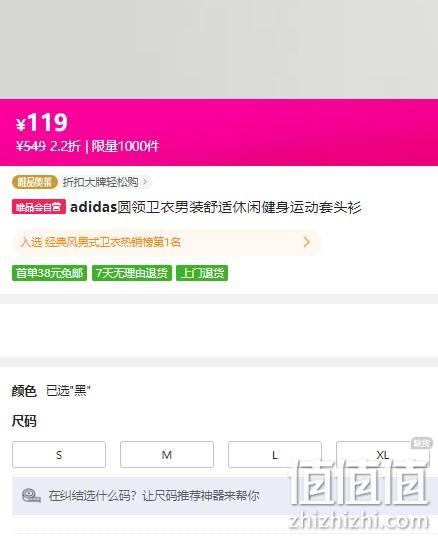The height and width of the screenshot is (538, 438).
Task: Click the ¥549 2.2折 discount text
Action: pyautogui.click(x=48, y=146)
